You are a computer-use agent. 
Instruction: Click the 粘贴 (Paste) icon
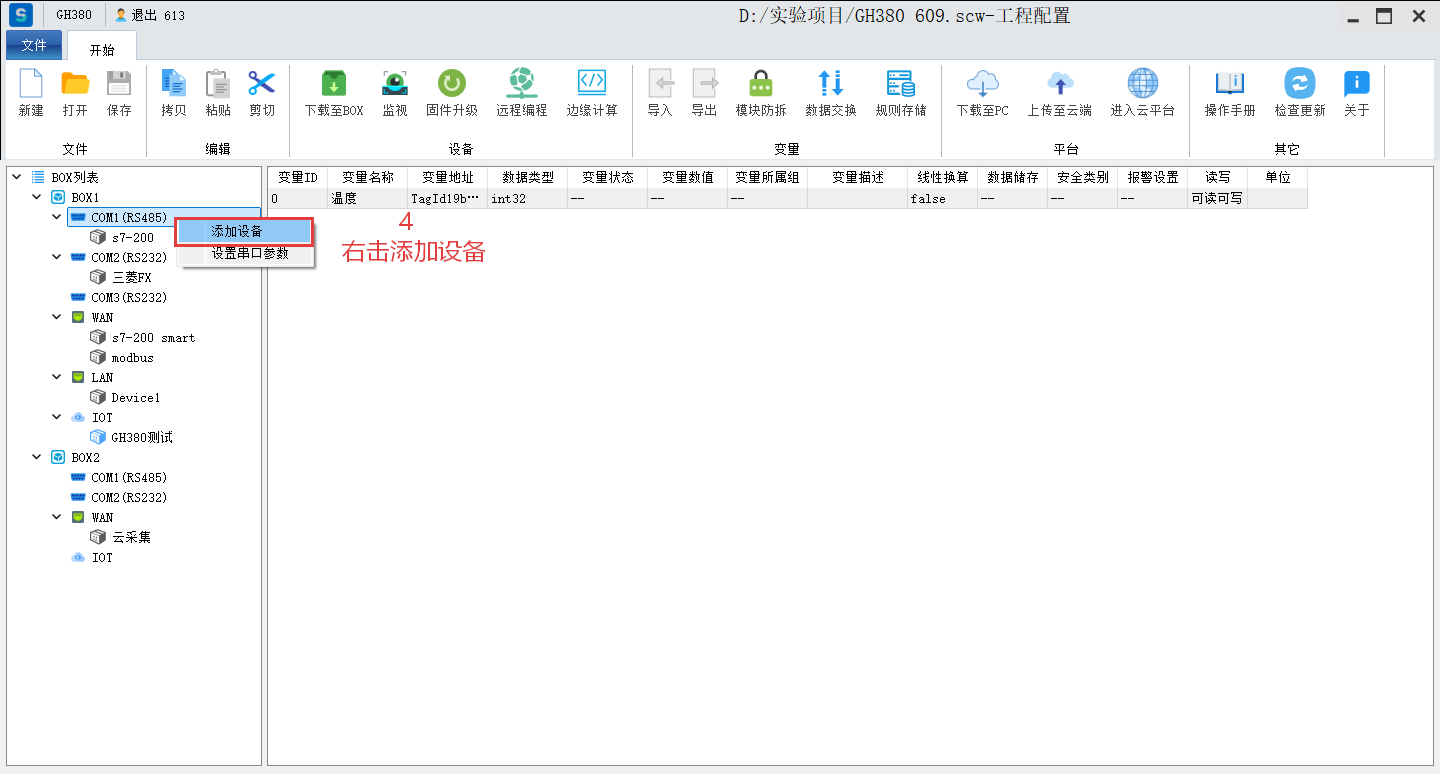(218, 84)
